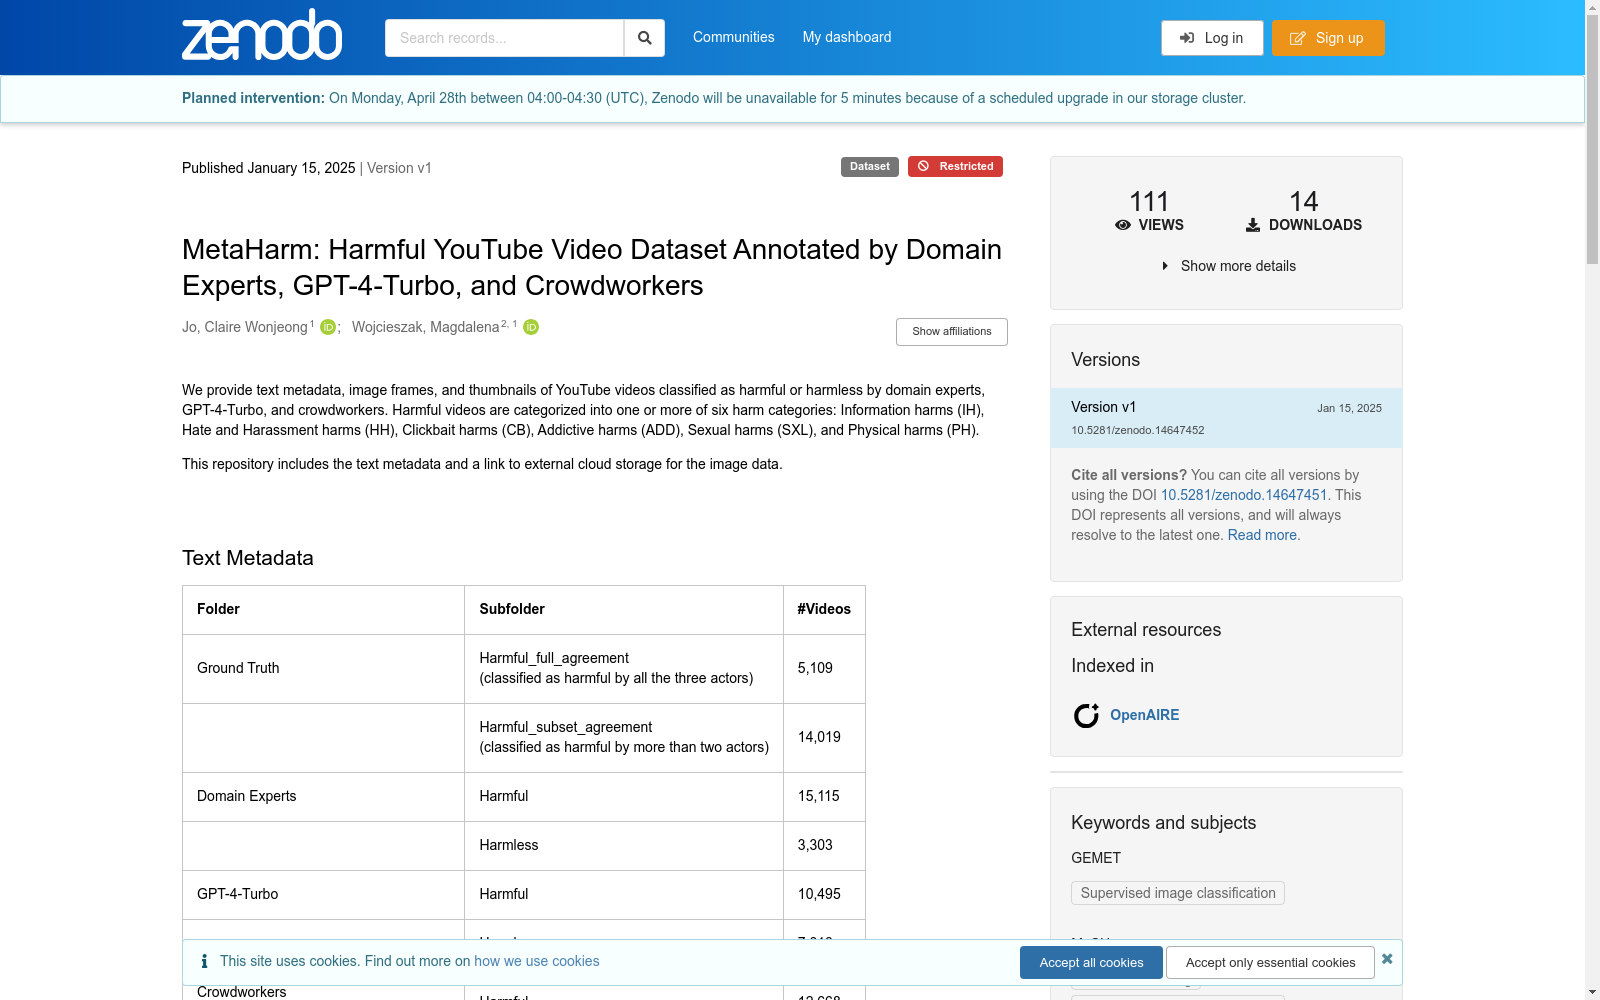This screenshot has height=1000, width=1600.
Task: Open how we use cookies link
Action: click(x=537, y=961)
